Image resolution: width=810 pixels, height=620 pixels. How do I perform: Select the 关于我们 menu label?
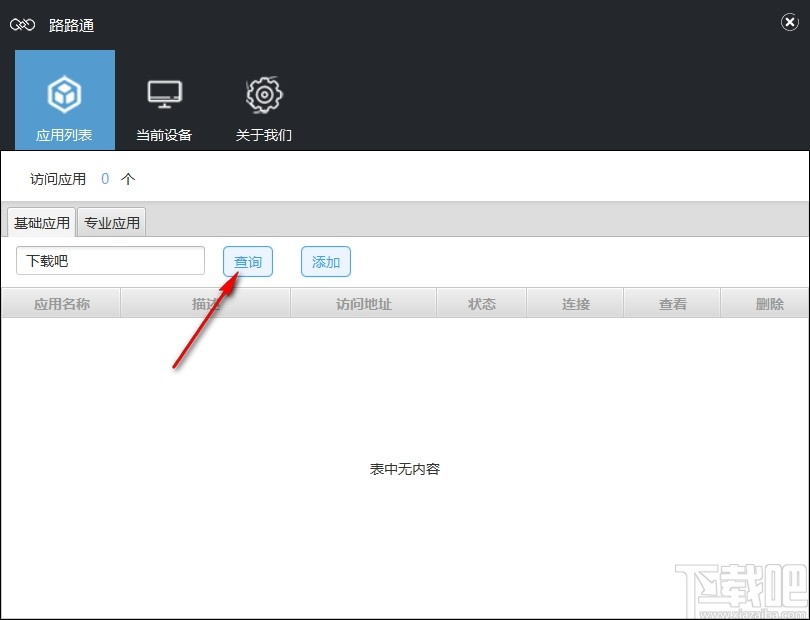click(x=263, y=135)
